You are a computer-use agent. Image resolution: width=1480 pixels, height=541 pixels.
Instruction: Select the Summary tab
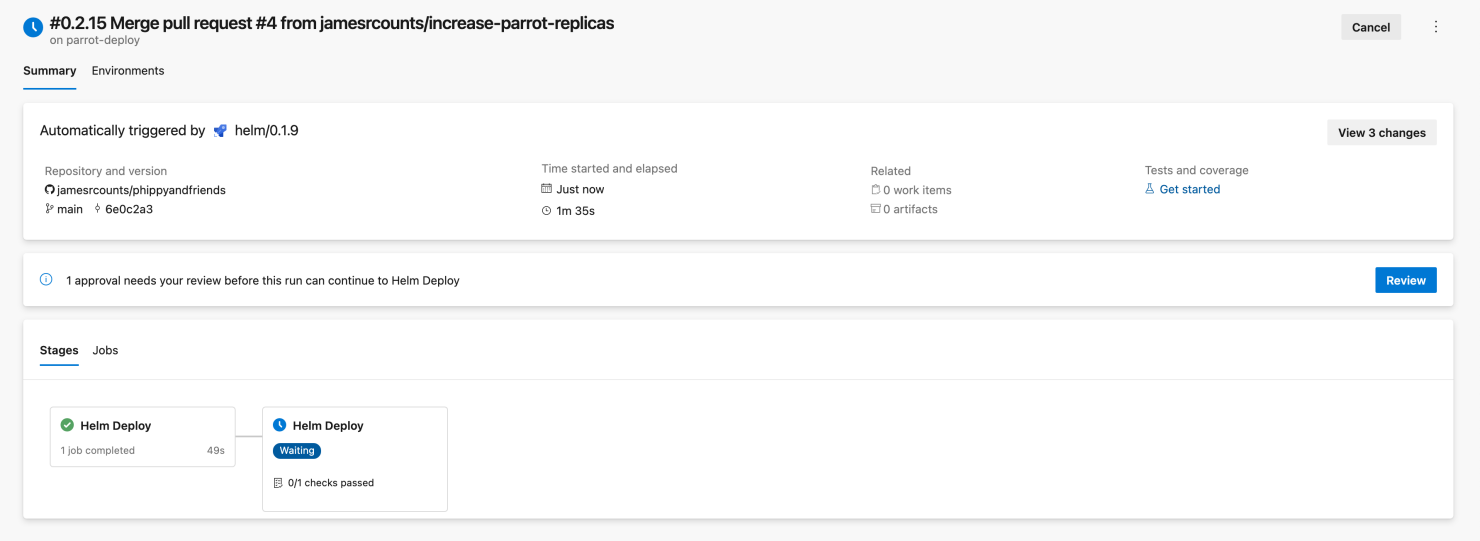(x=50, y=71)
